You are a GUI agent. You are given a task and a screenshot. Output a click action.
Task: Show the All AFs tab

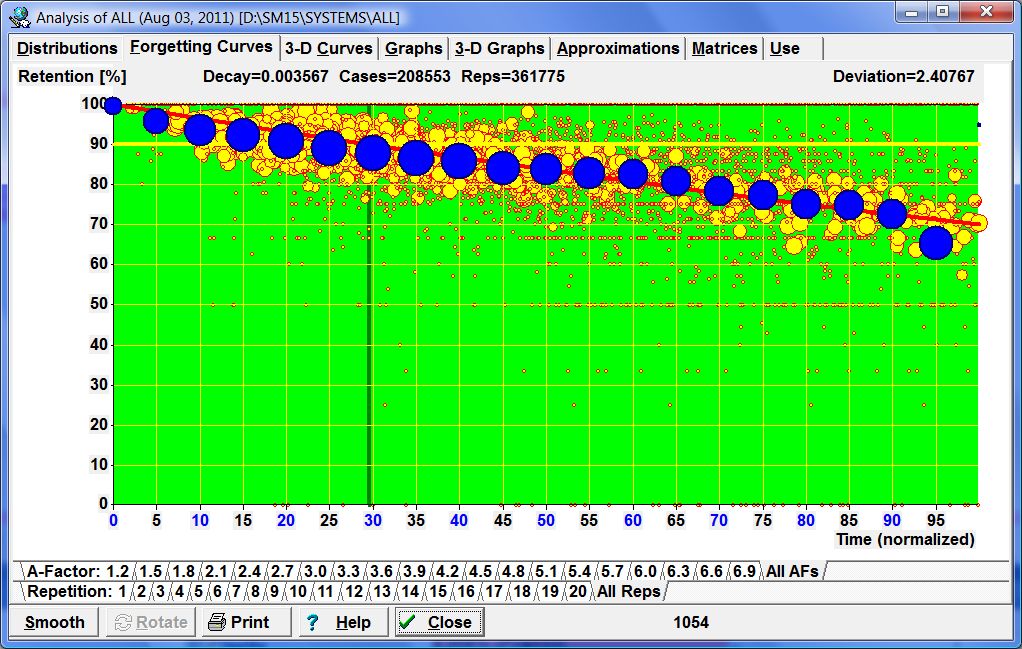coord(792,571)
